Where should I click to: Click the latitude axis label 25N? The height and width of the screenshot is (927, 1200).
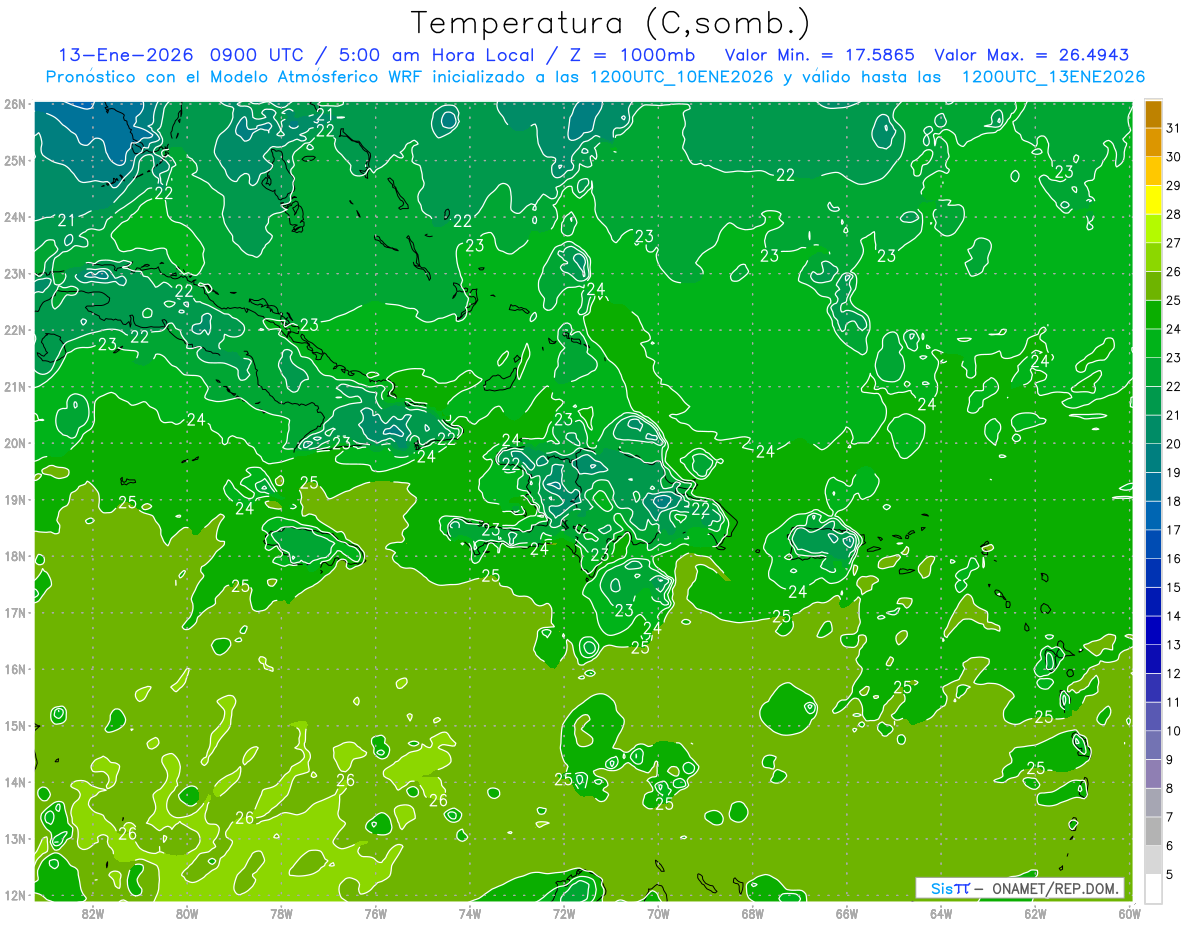pyautogui.click(x=14, y=160)
